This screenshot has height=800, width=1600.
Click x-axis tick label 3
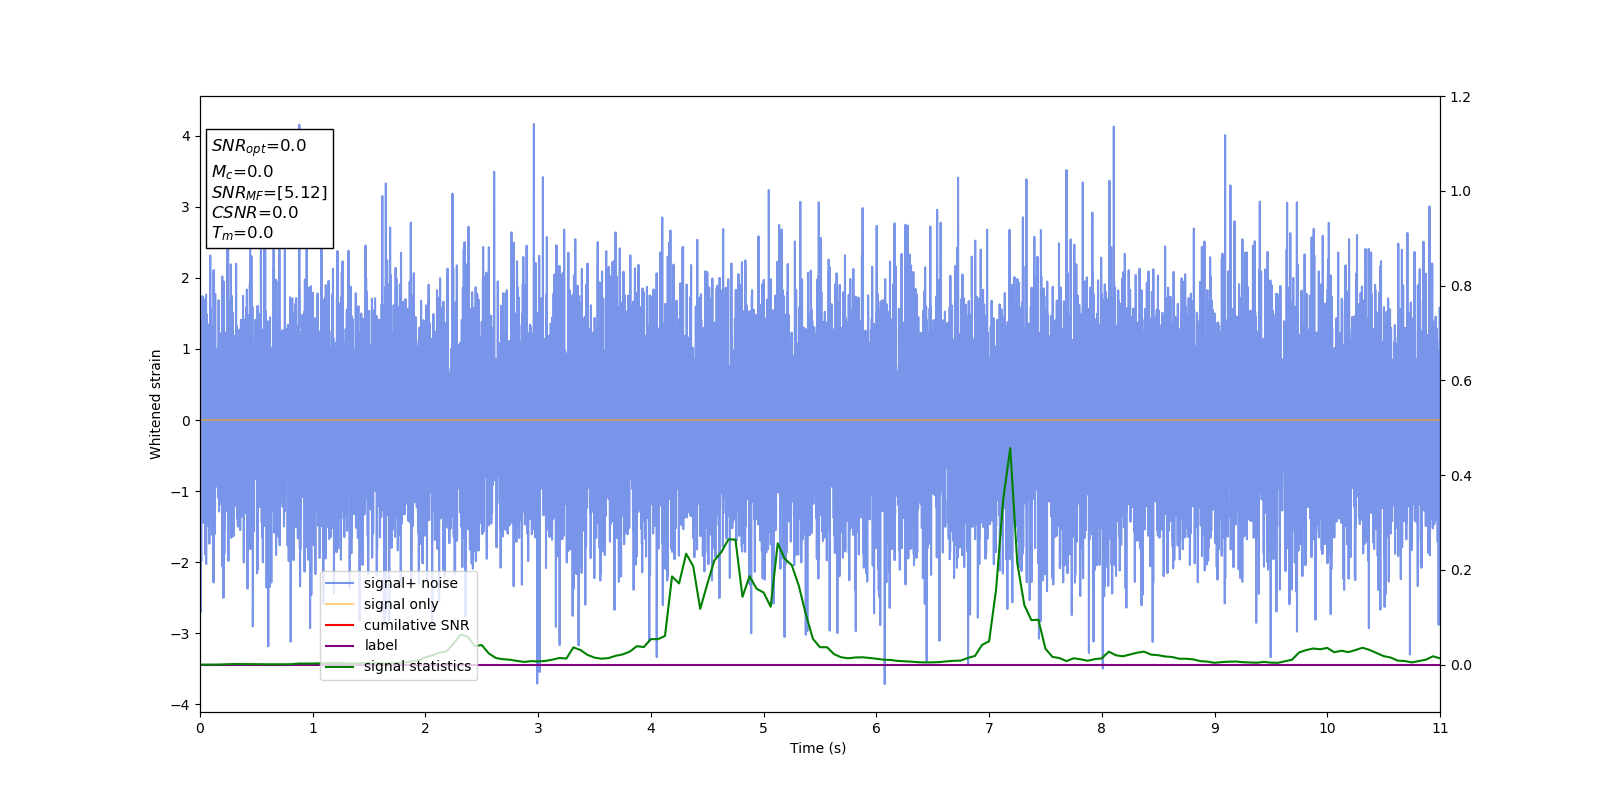point(538,728)
